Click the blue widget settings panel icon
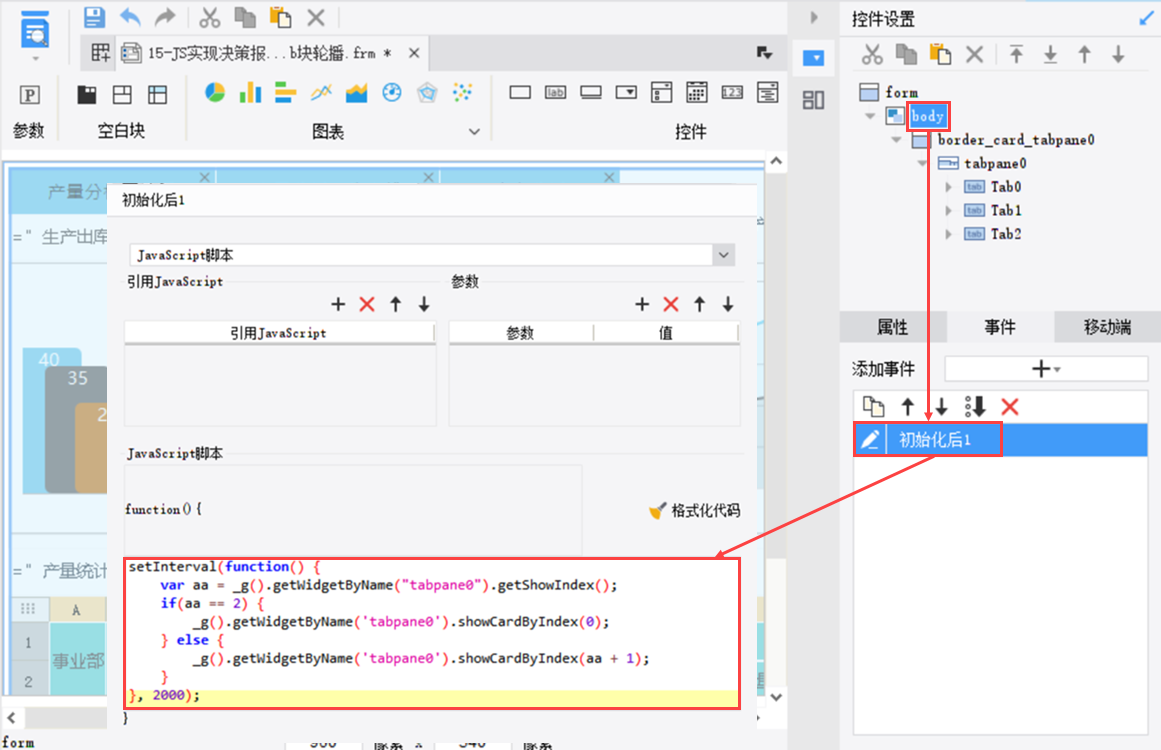 tap(814, 58)
